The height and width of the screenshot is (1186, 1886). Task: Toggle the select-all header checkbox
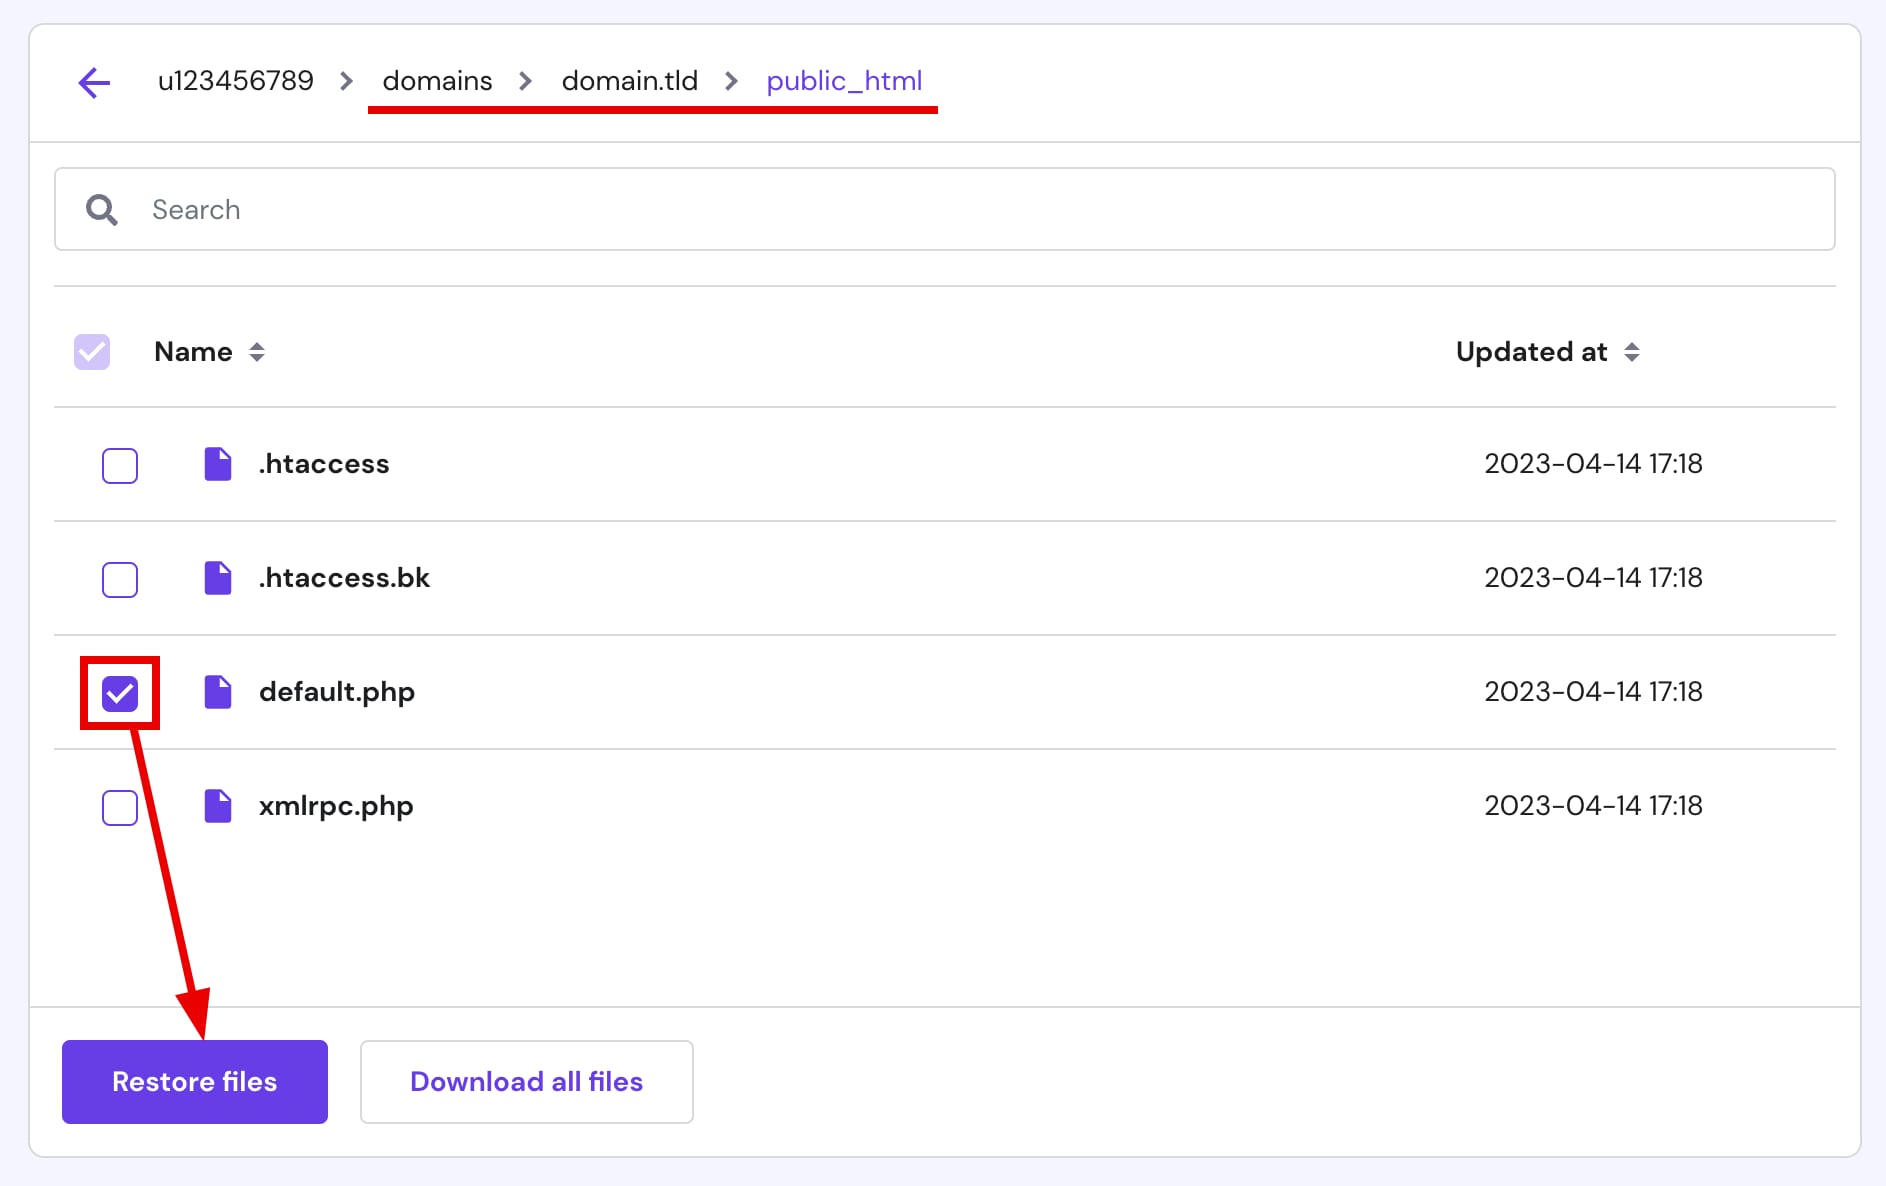point(92,352)
